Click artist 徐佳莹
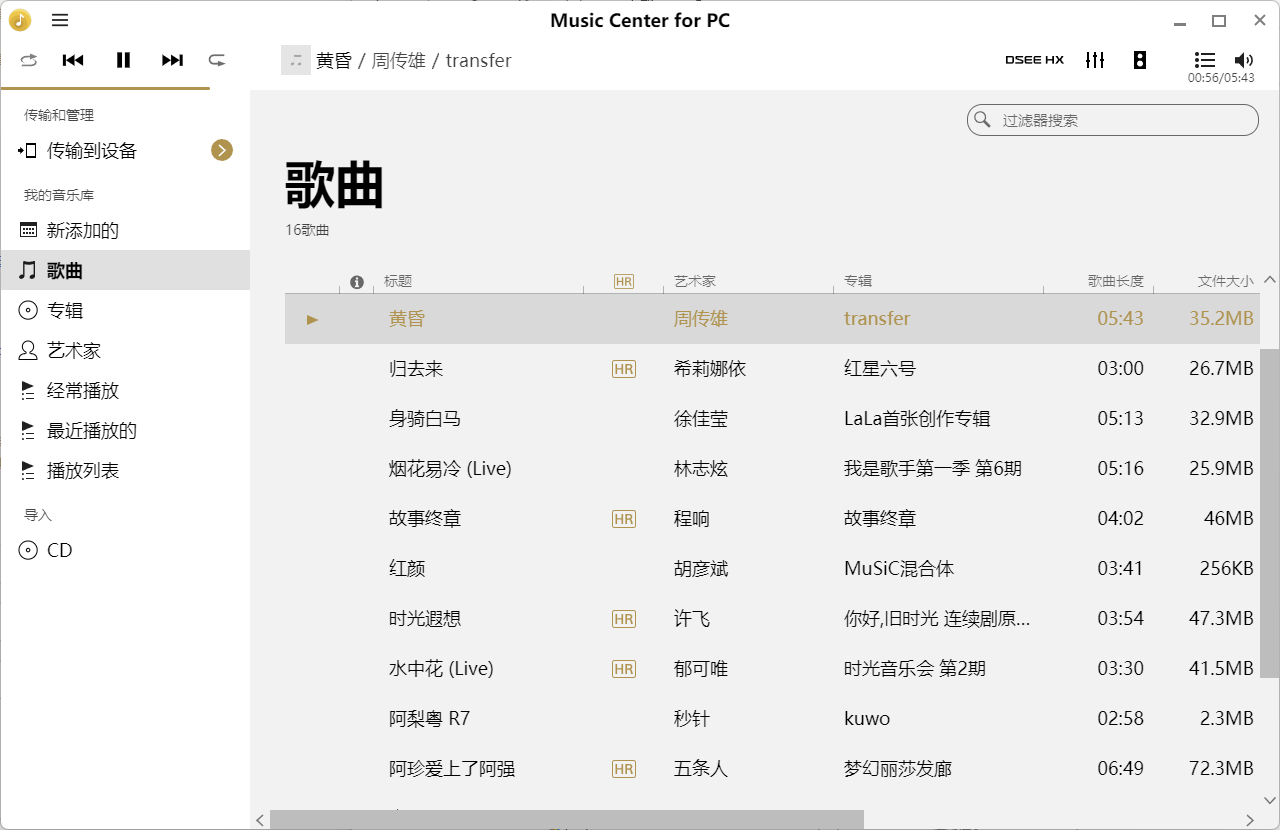This screenshot has height=830, width=1280. [701, 419]
